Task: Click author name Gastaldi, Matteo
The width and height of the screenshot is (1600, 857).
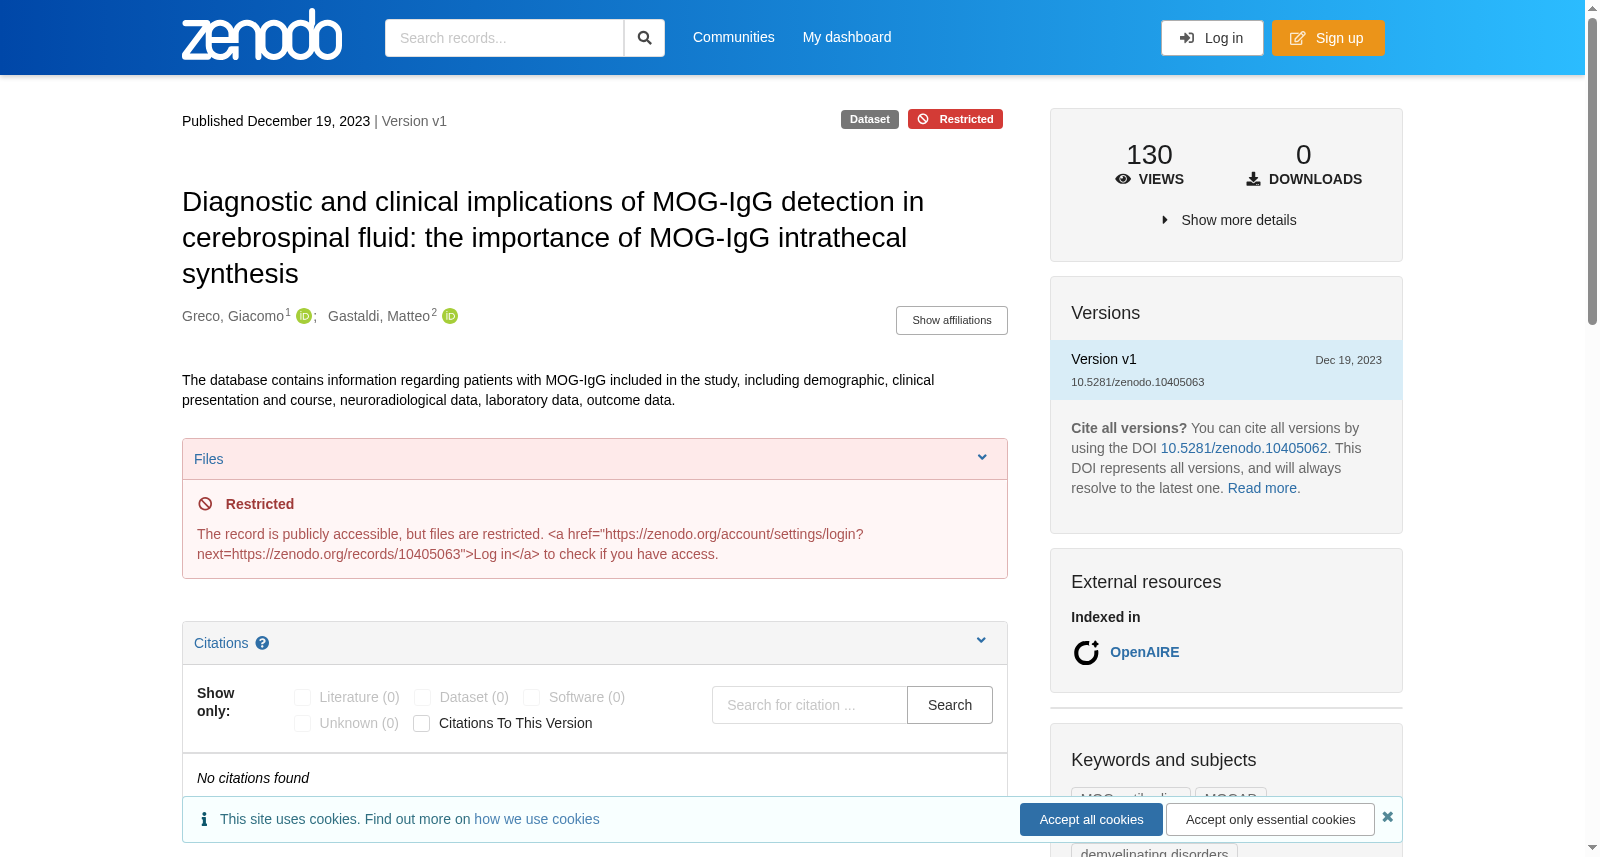Action: coord(379,316)
